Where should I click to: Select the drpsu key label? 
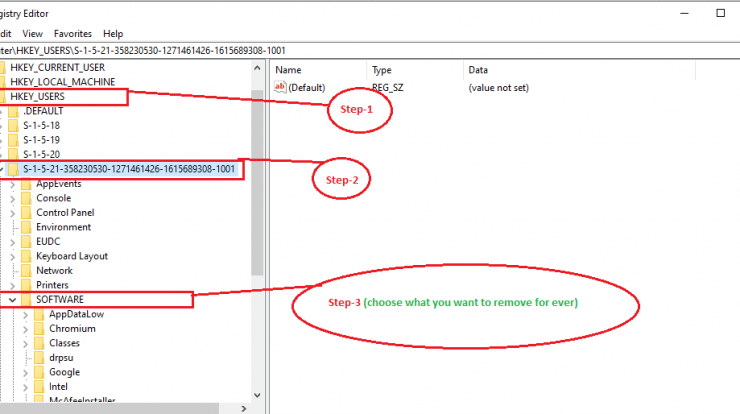pos(61,358)
